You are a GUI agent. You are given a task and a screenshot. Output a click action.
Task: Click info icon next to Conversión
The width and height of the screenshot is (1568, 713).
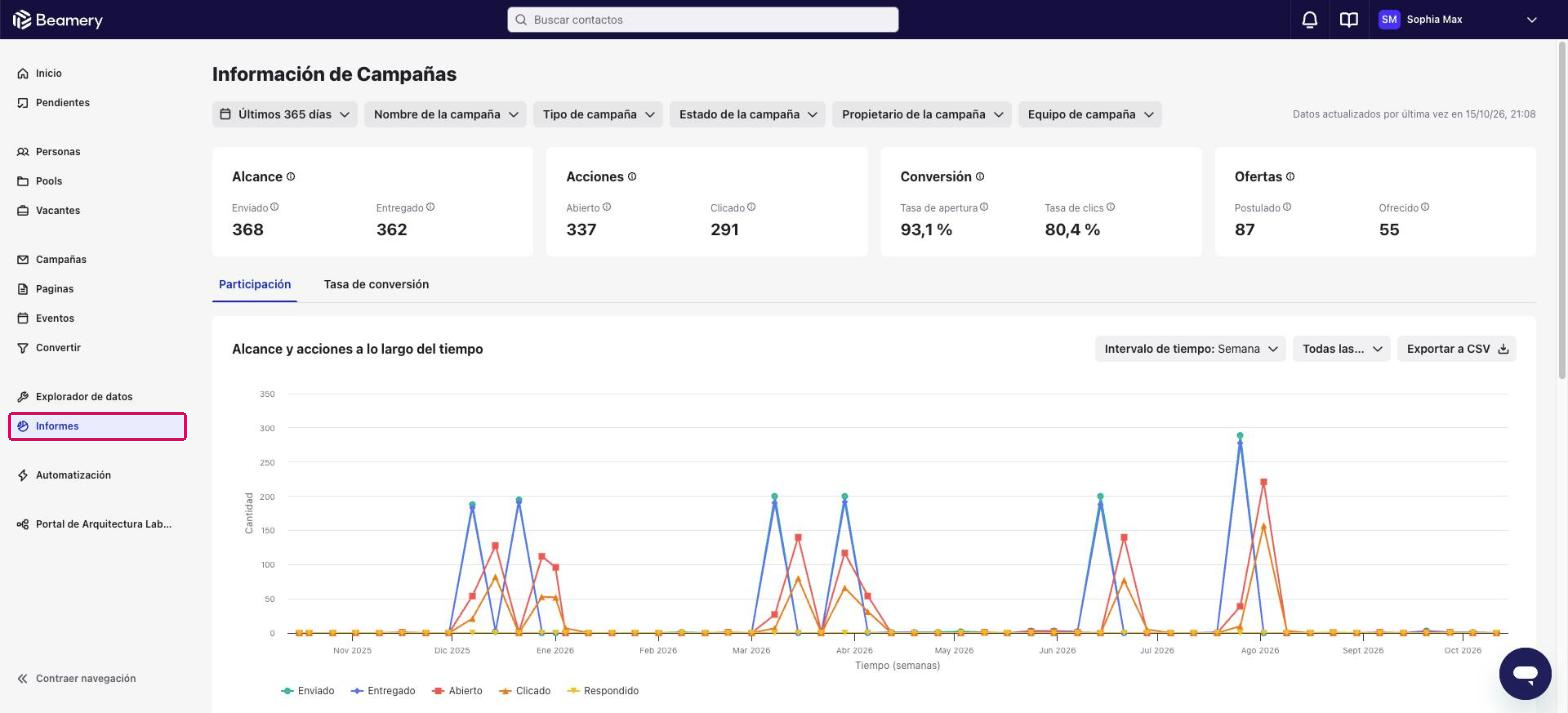pyautogui.click(x=980, y=177)
